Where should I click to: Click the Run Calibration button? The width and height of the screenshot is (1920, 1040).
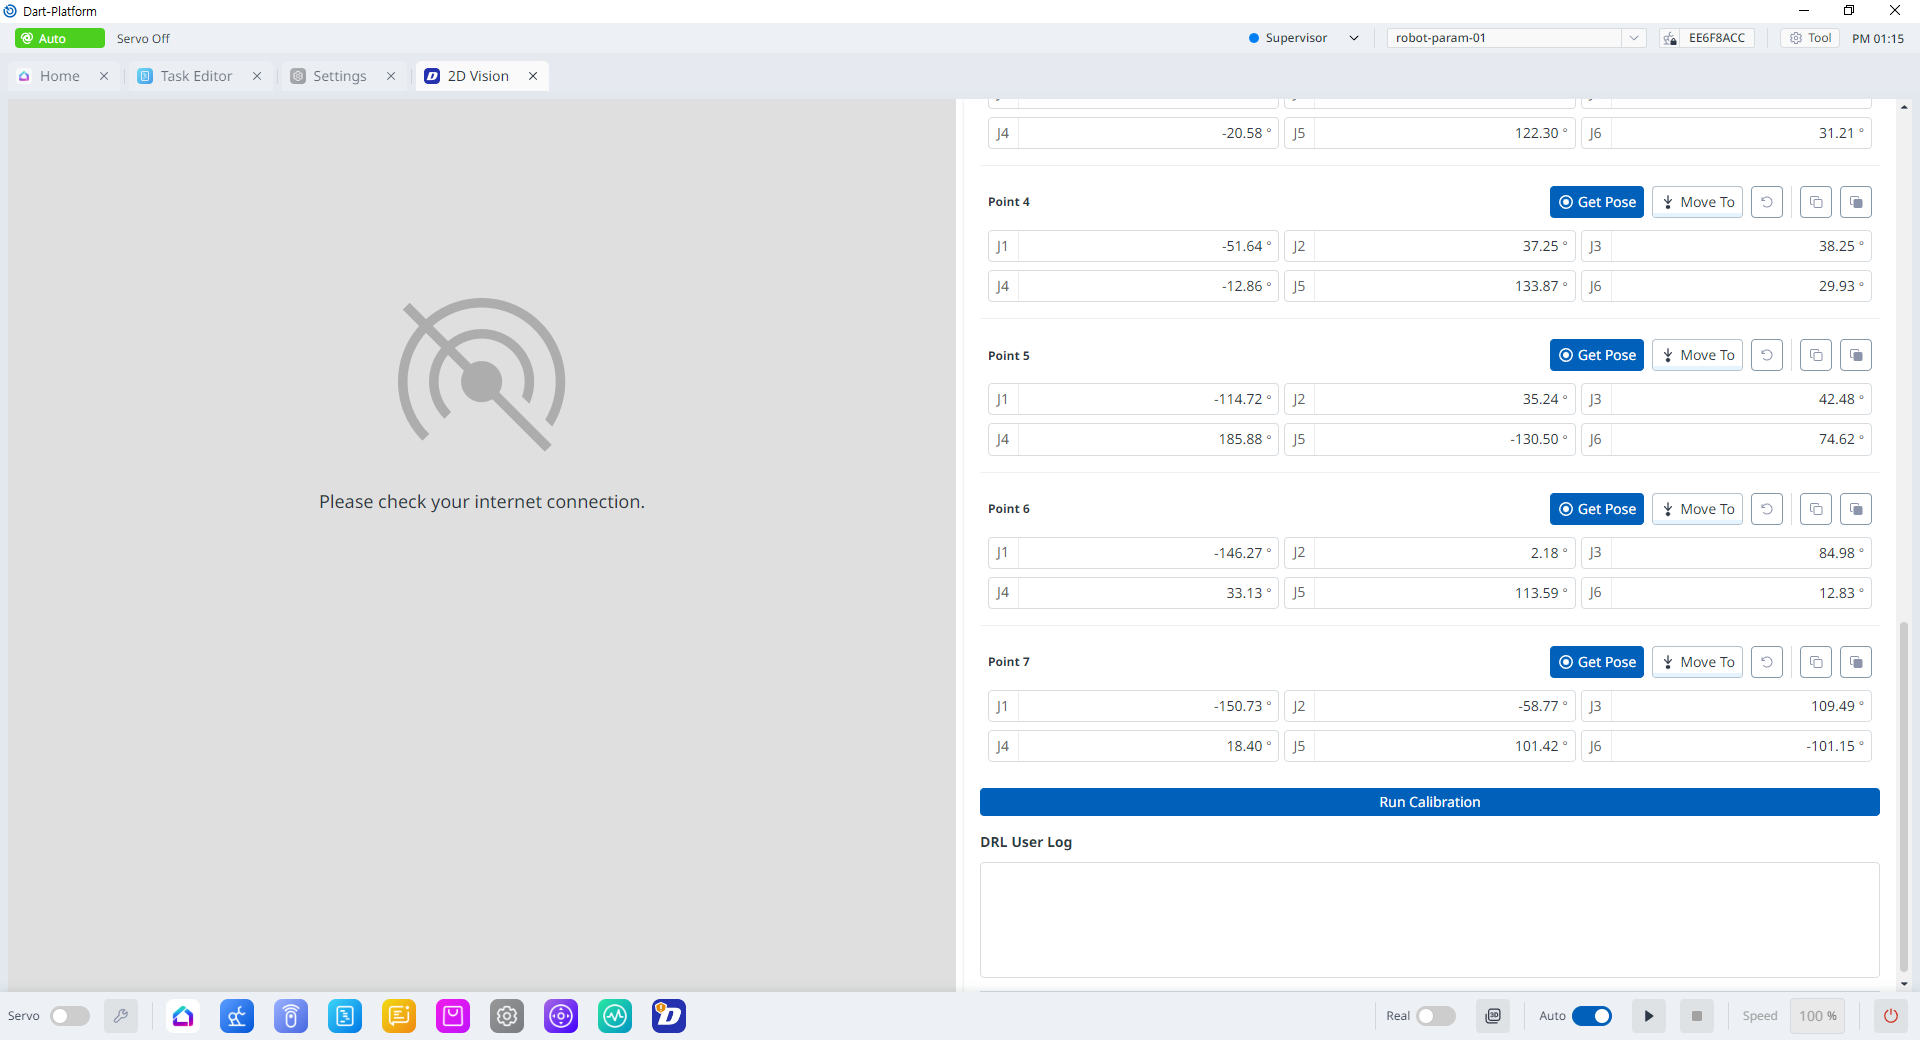click(x=1430, y=802)
